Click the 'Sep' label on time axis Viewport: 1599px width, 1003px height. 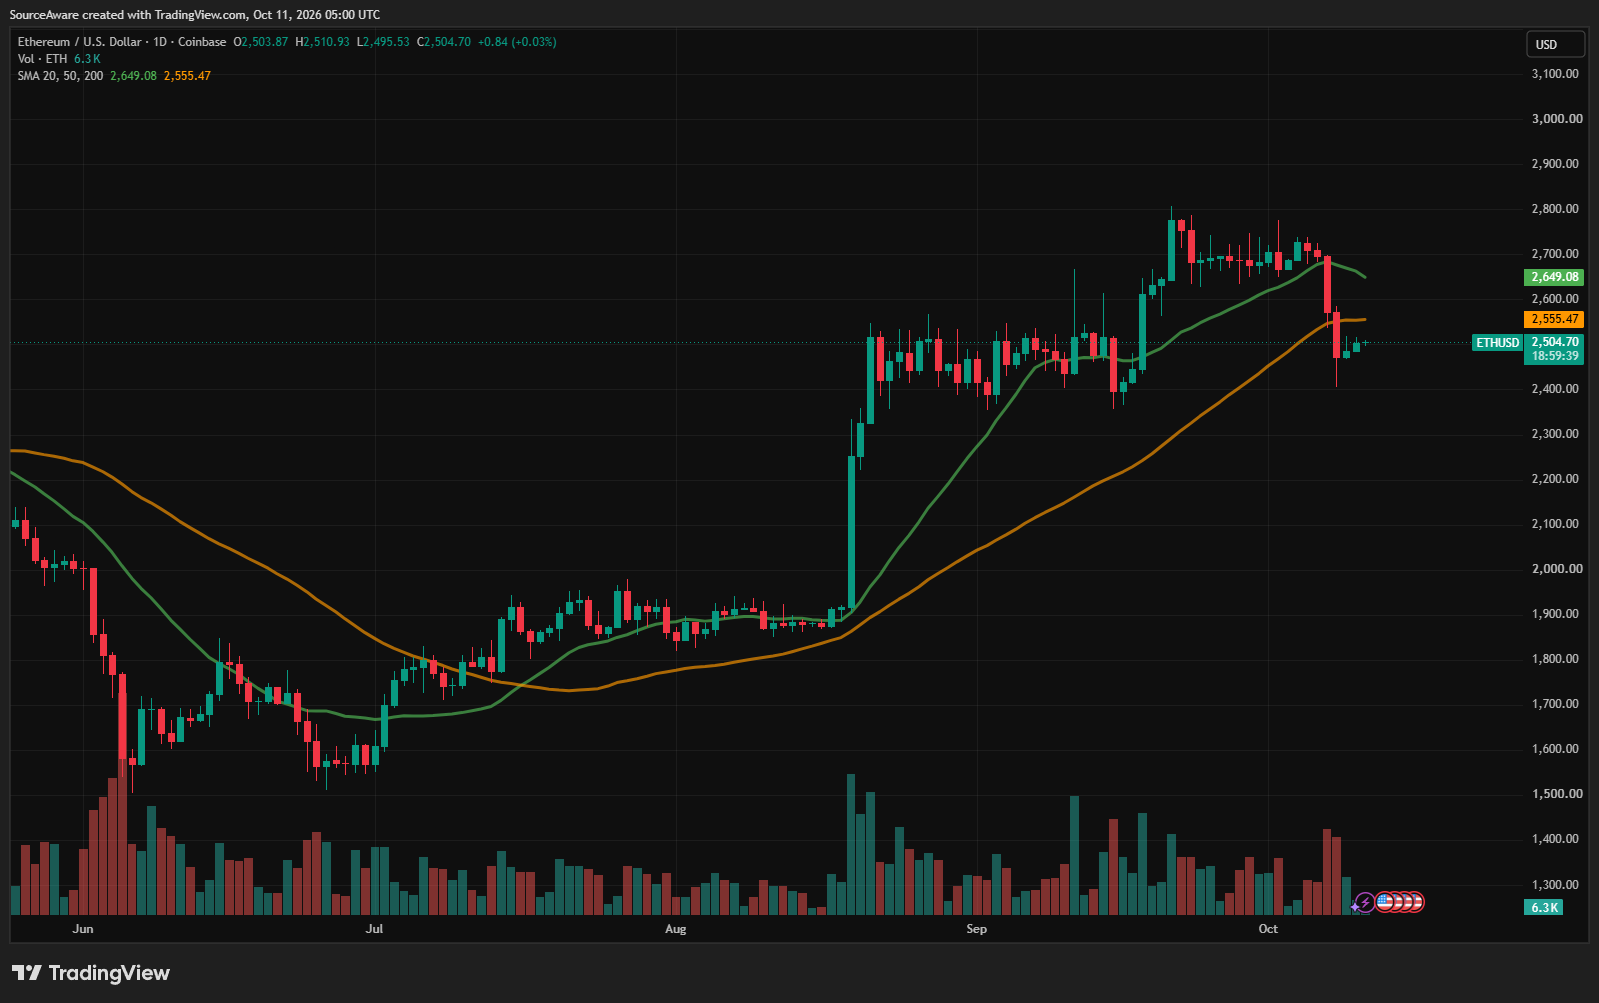click(977, 929)
